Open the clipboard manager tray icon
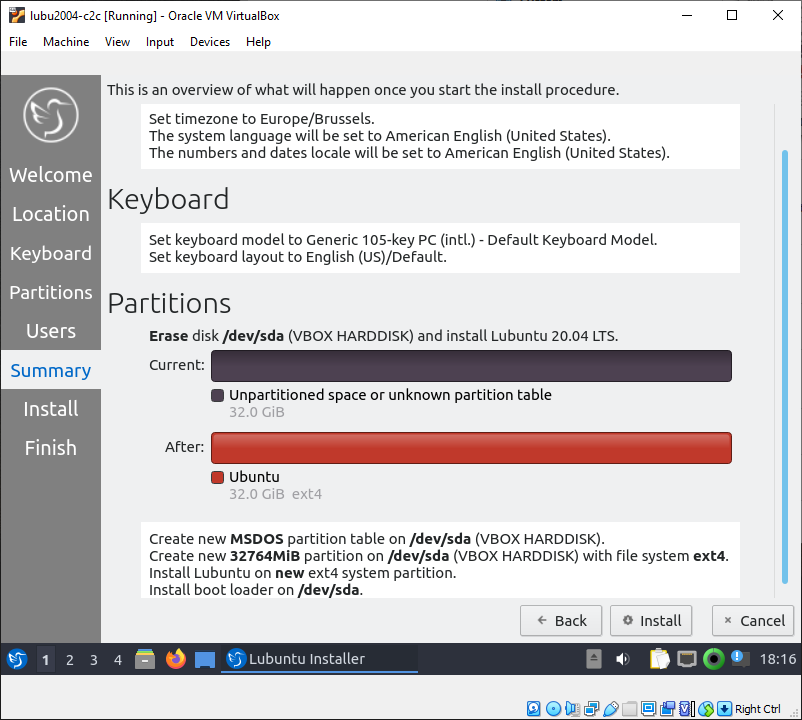This screenshot has height=720, width=802. [659, 659]
